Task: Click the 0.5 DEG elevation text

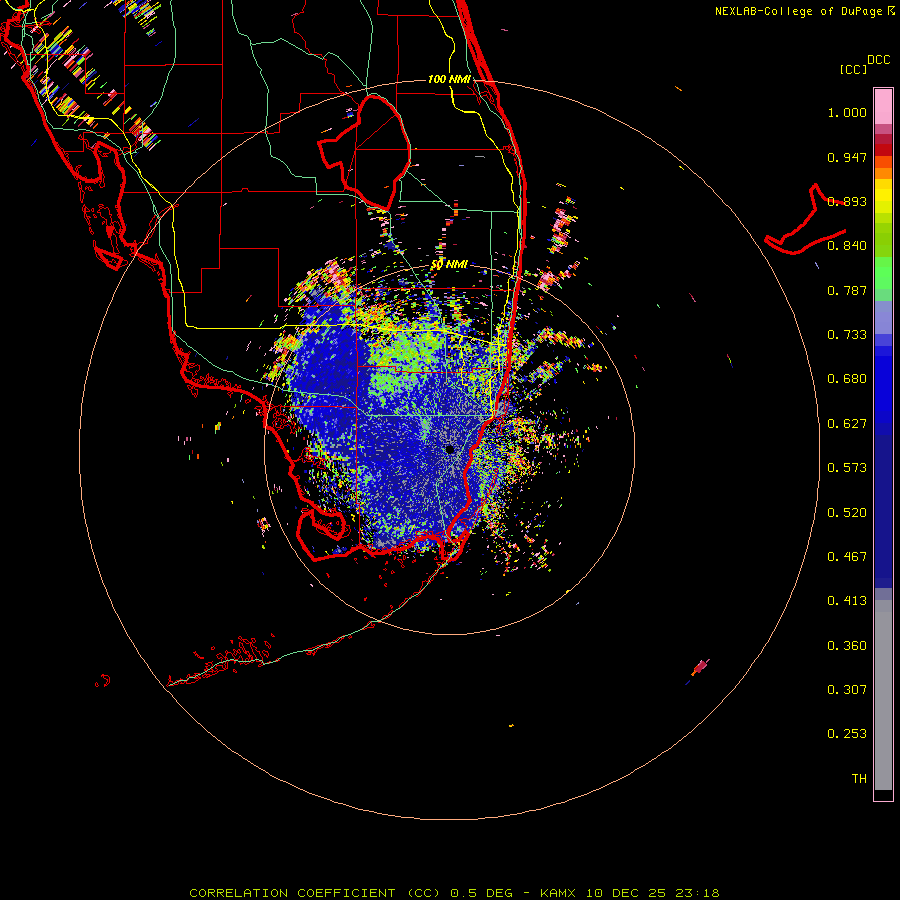Action: [x=481, y=893]
